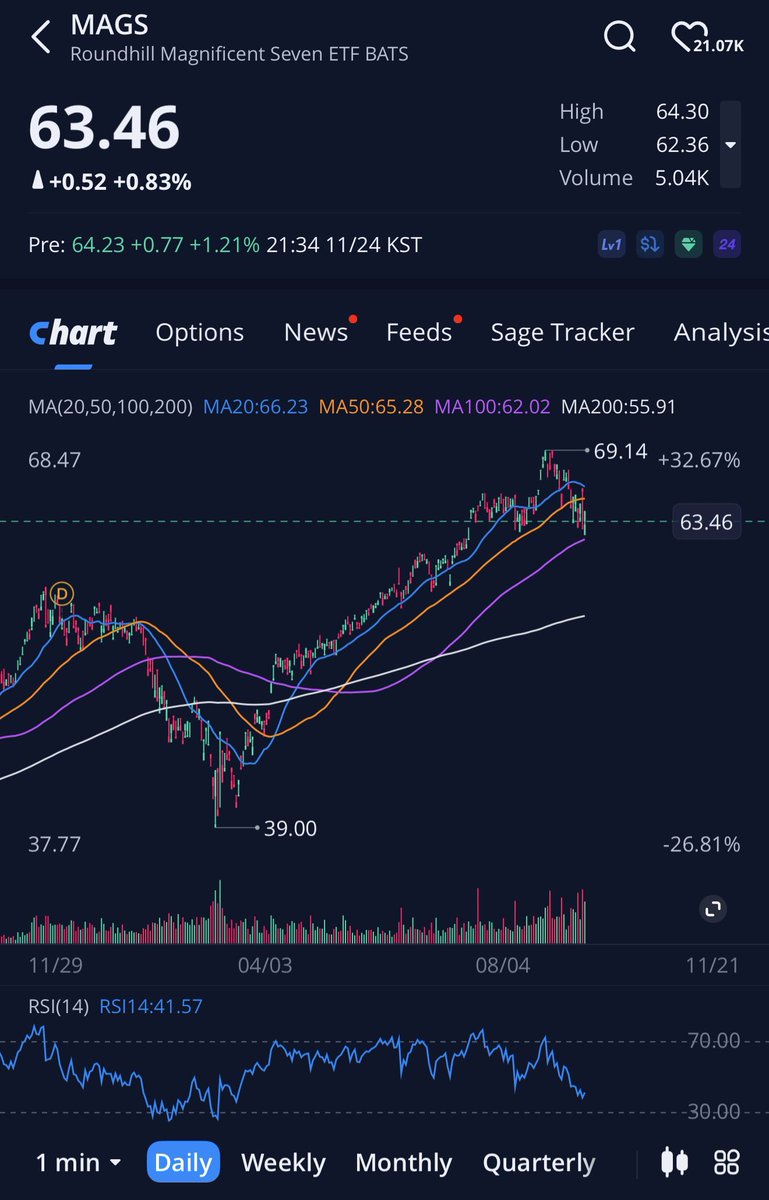Image resolution: width=769 pixels, height=1200 pixels.
Task: Tap the Volume 5.04K value
Action: 683,178
